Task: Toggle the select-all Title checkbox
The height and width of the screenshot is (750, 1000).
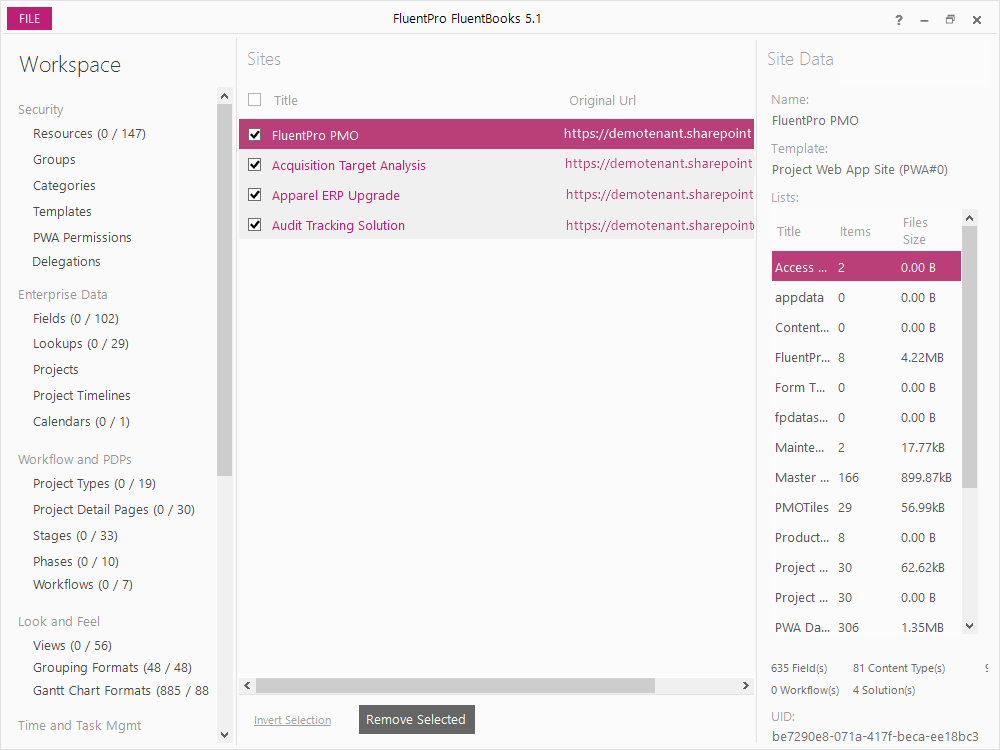Action: point(254,99)
